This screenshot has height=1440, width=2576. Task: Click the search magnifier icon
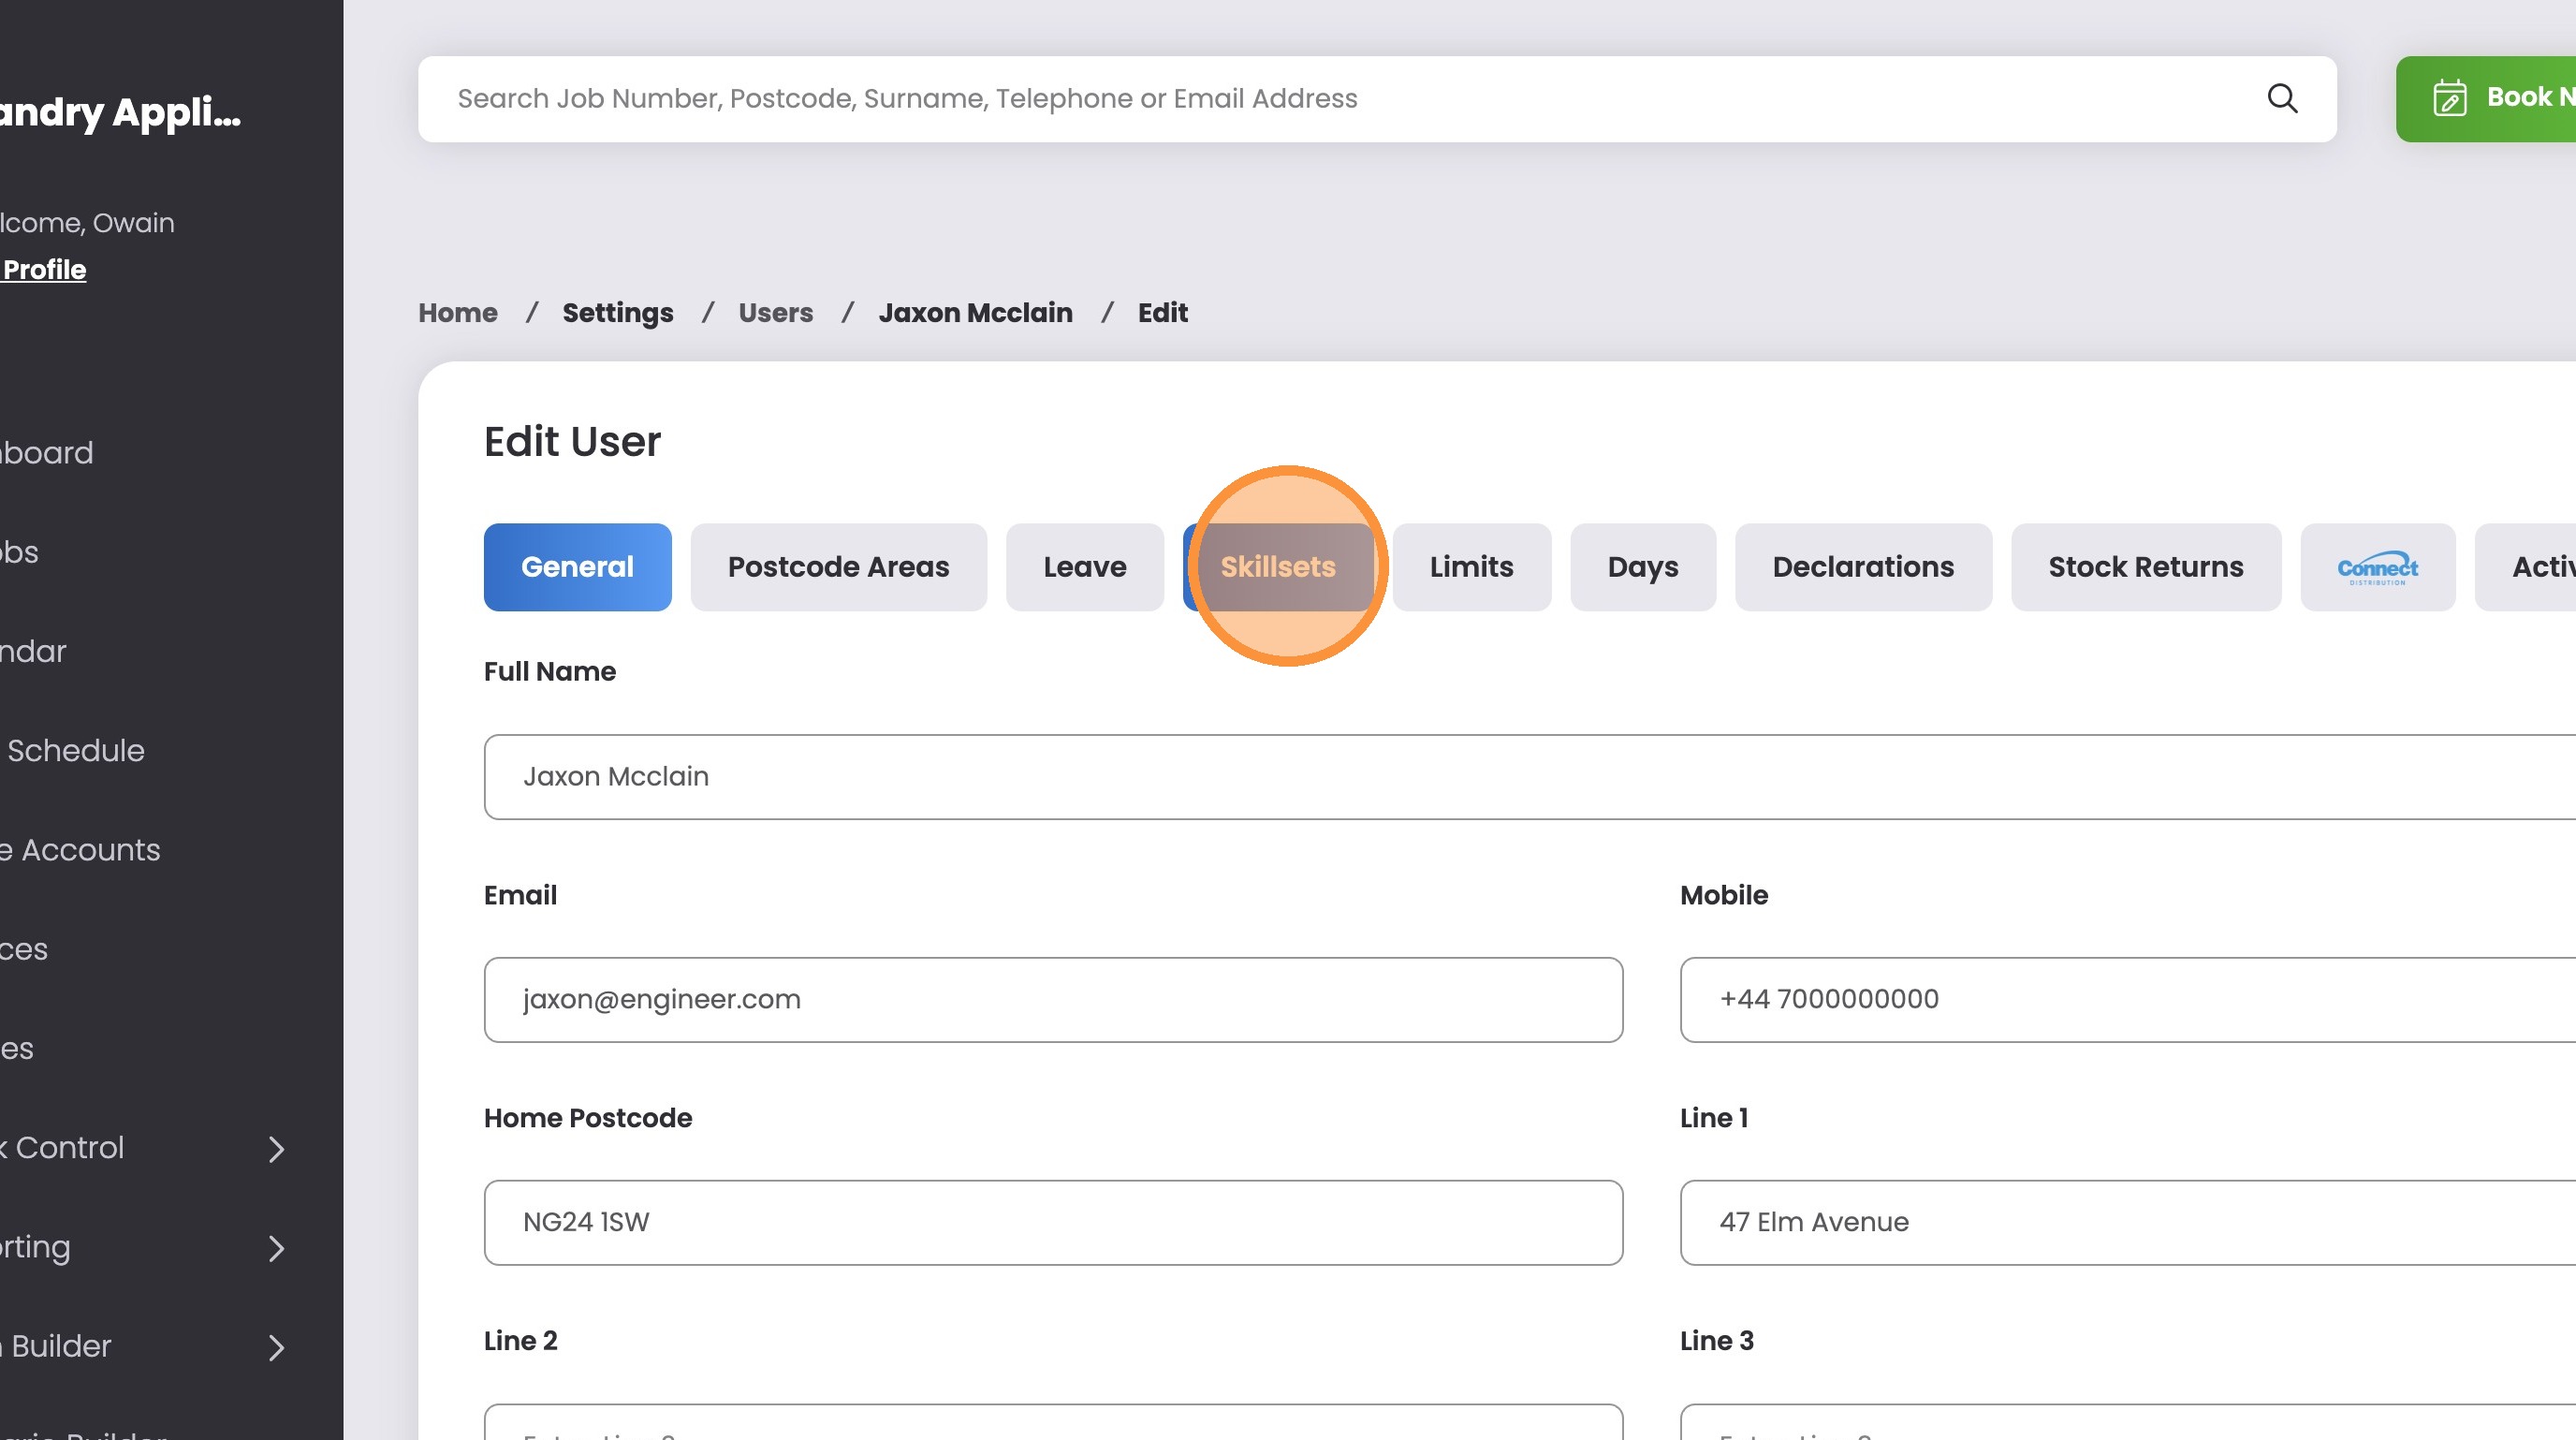point(2281,98)
